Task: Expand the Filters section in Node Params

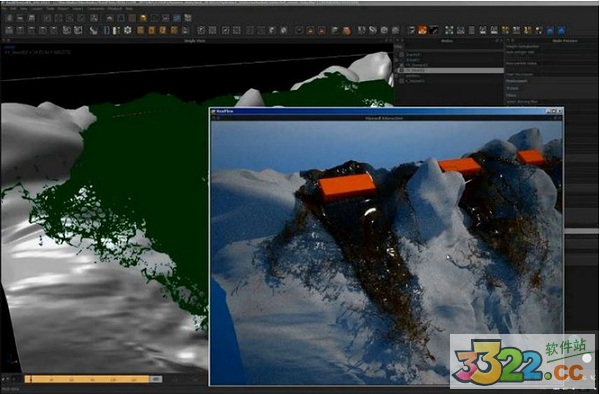Action: click(511, 95)
